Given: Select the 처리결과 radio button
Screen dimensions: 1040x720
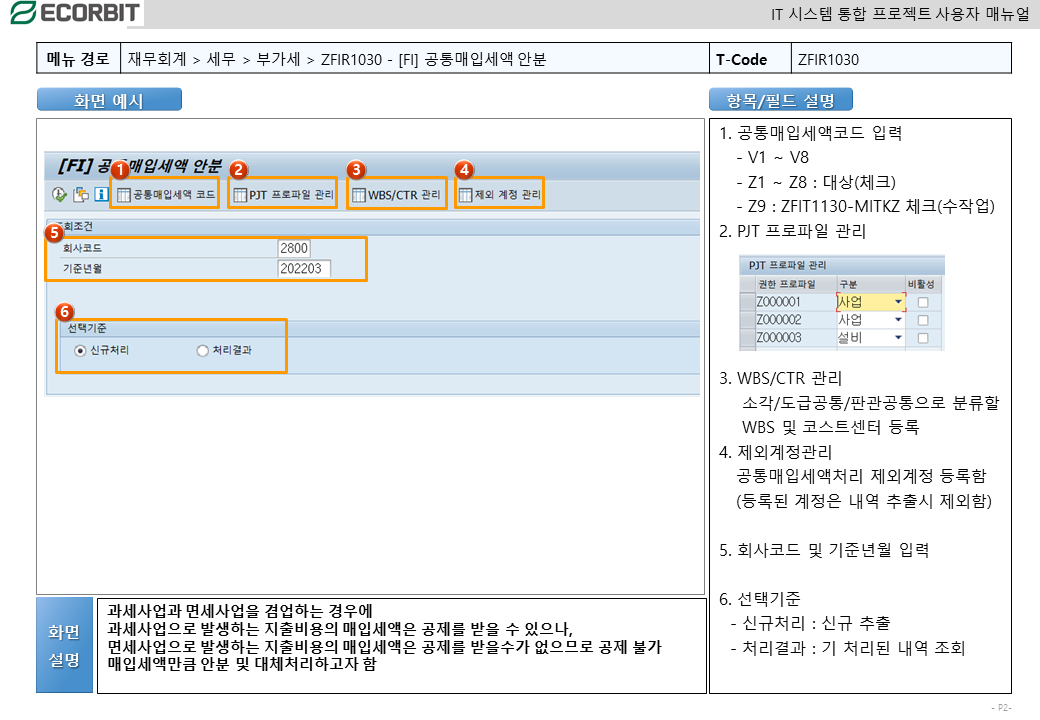Looking at the screenshot, I should (x=203, y=351).
